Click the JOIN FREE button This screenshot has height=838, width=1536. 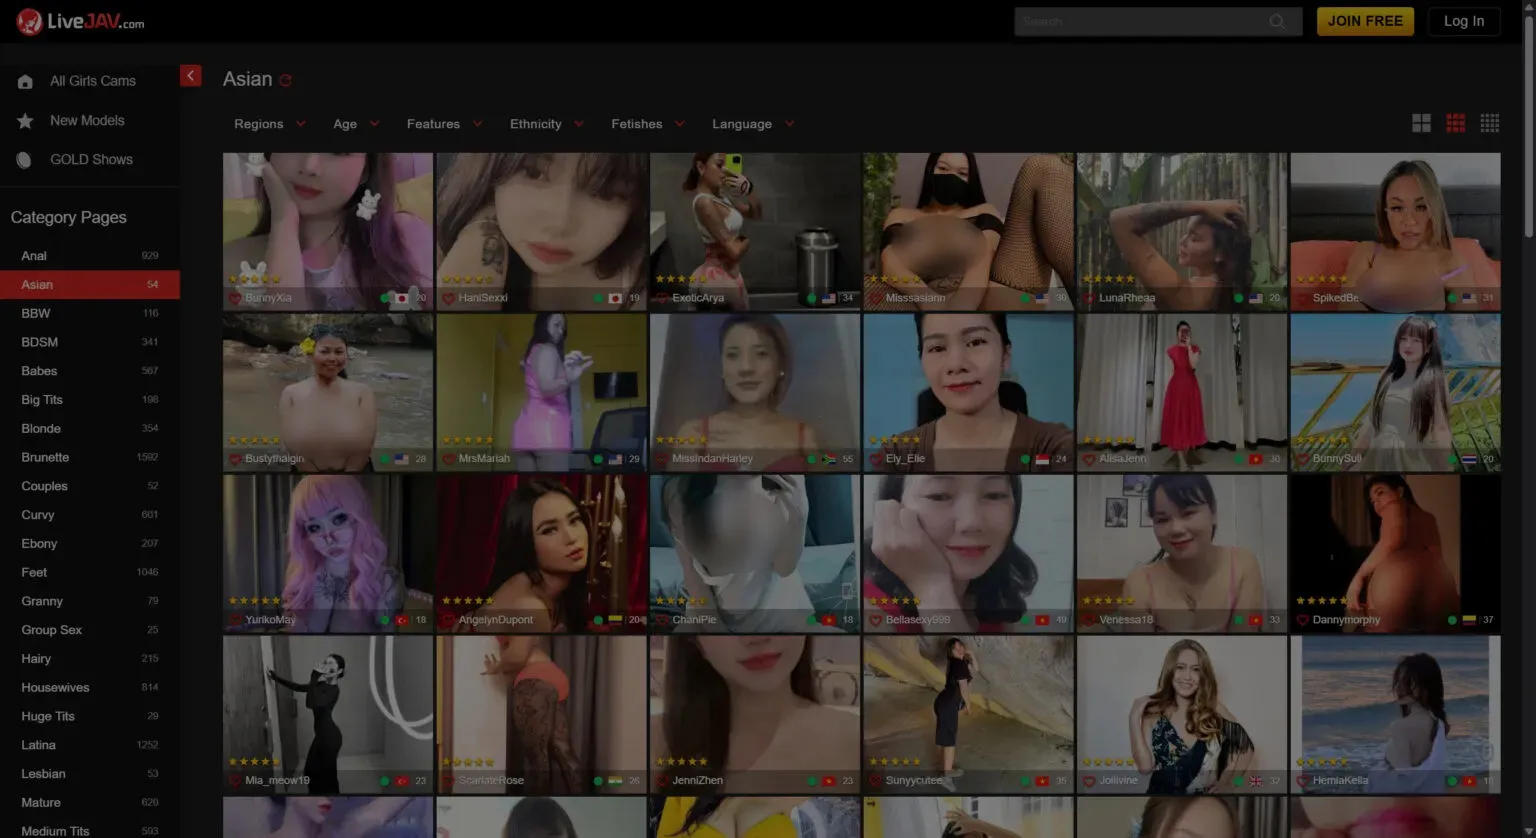(1364, 21)
